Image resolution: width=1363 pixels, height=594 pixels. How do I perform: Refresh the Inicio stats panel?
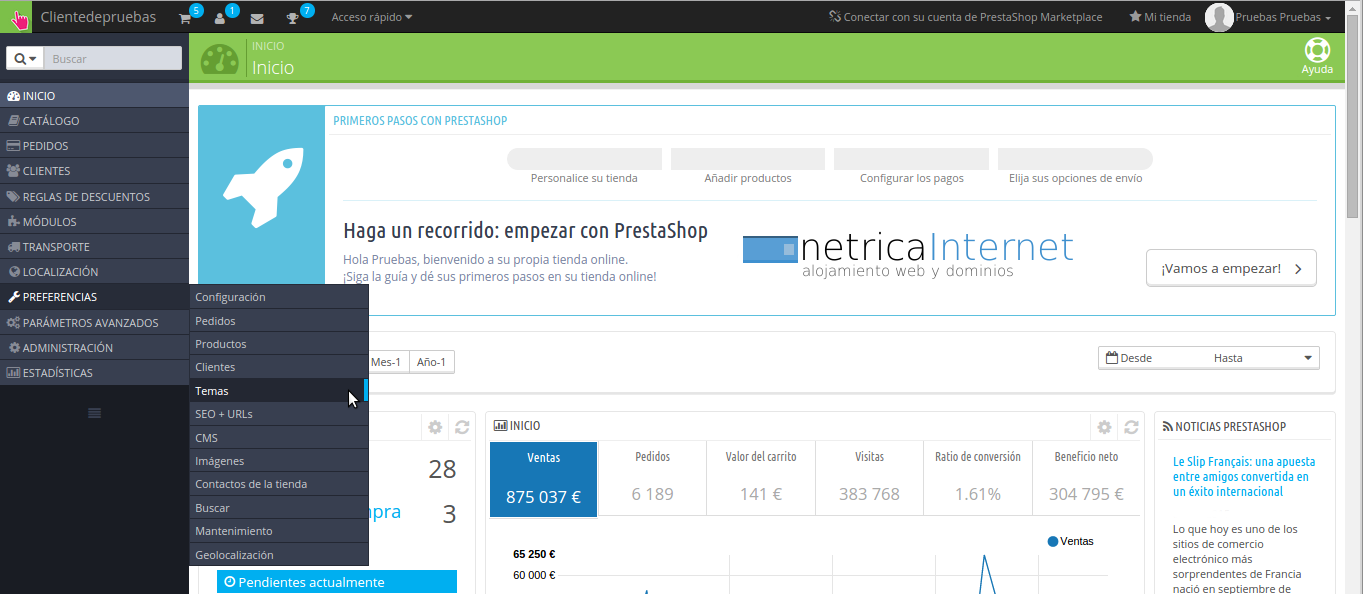click(1131, 427)
